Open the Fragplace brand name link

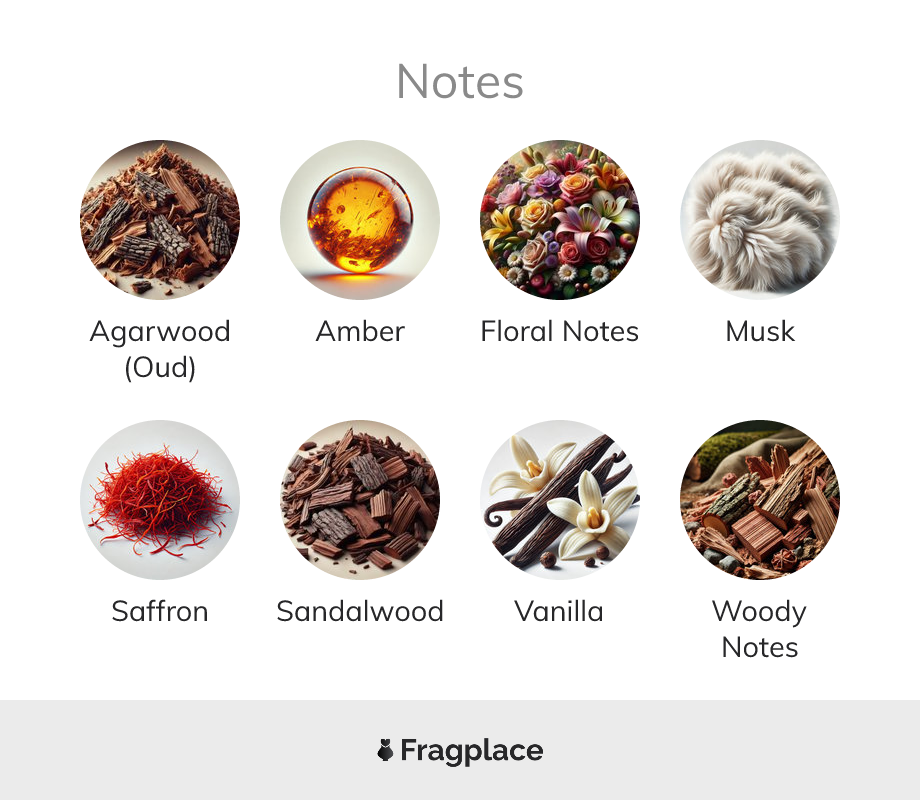pos(472,751)
